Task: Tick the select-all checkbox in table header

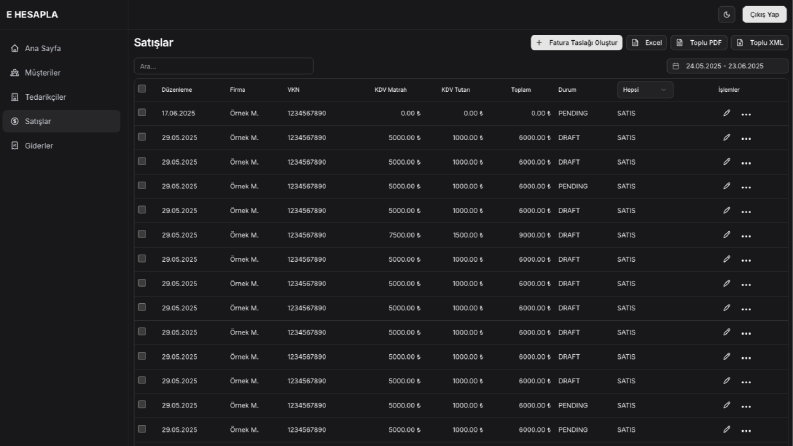Action: pyautogui.click(x=142, y=89)
